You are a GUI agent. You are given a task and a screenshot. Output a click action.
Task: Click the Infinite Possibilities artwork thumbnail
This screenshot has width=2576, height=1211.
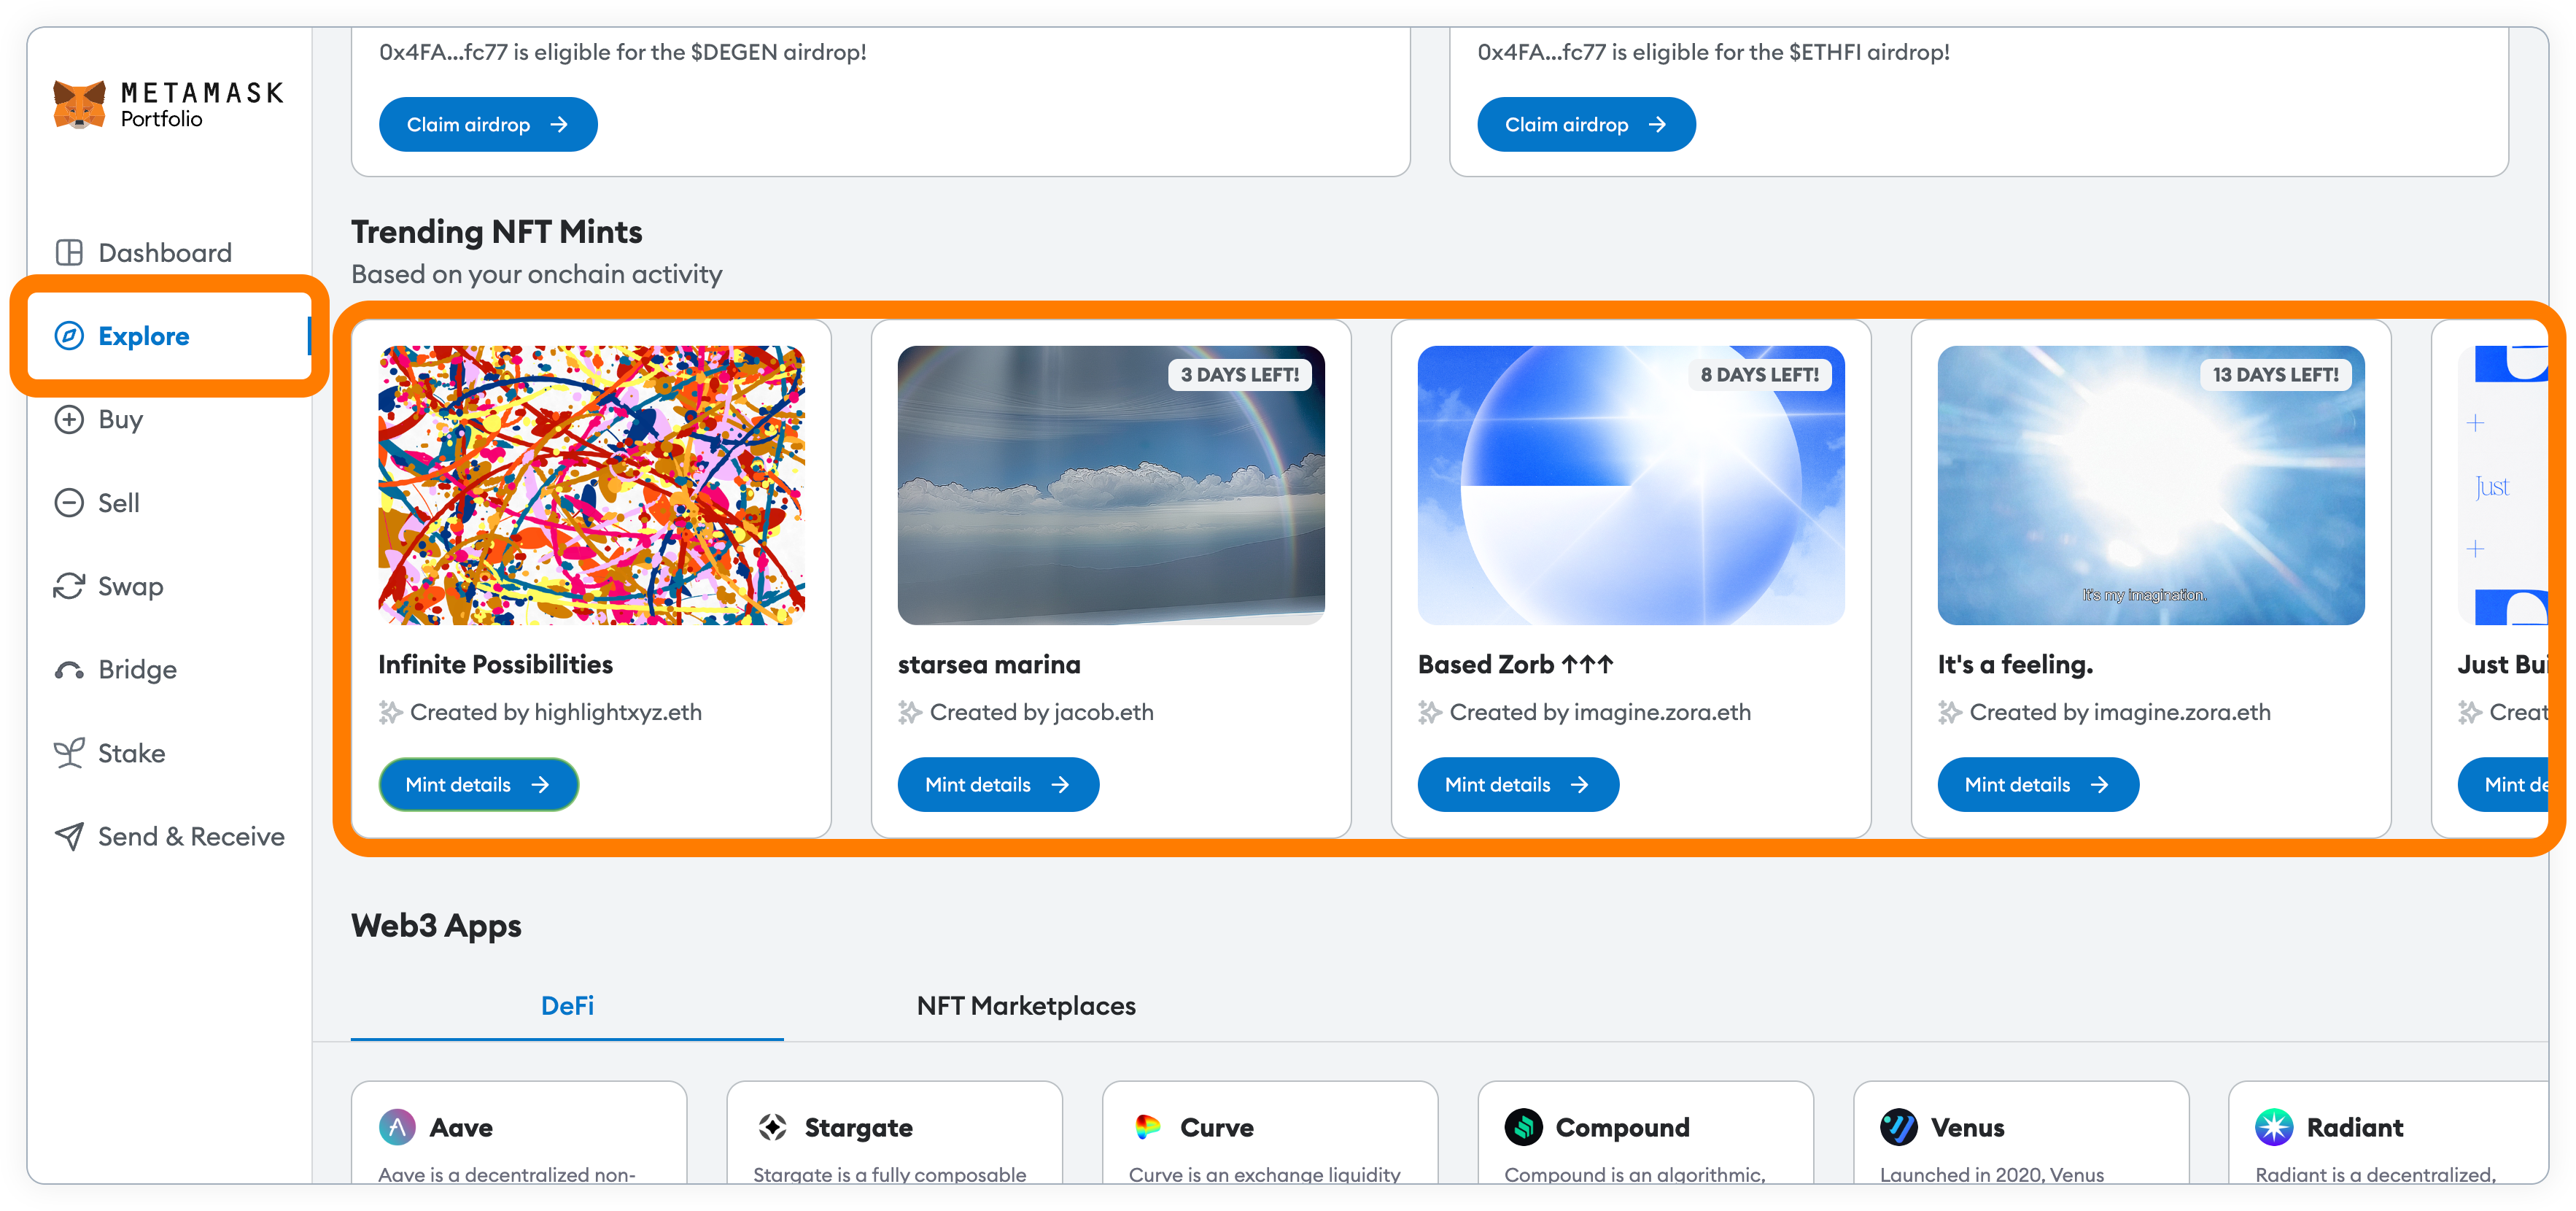(x=591, y=485)
